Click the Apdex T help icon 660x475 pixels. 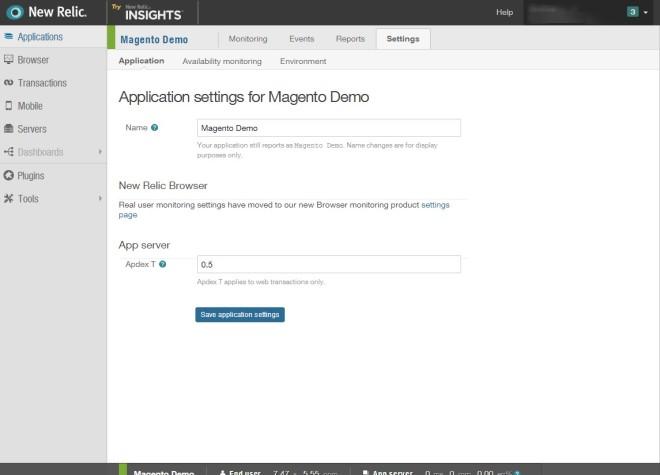point(162,265)
